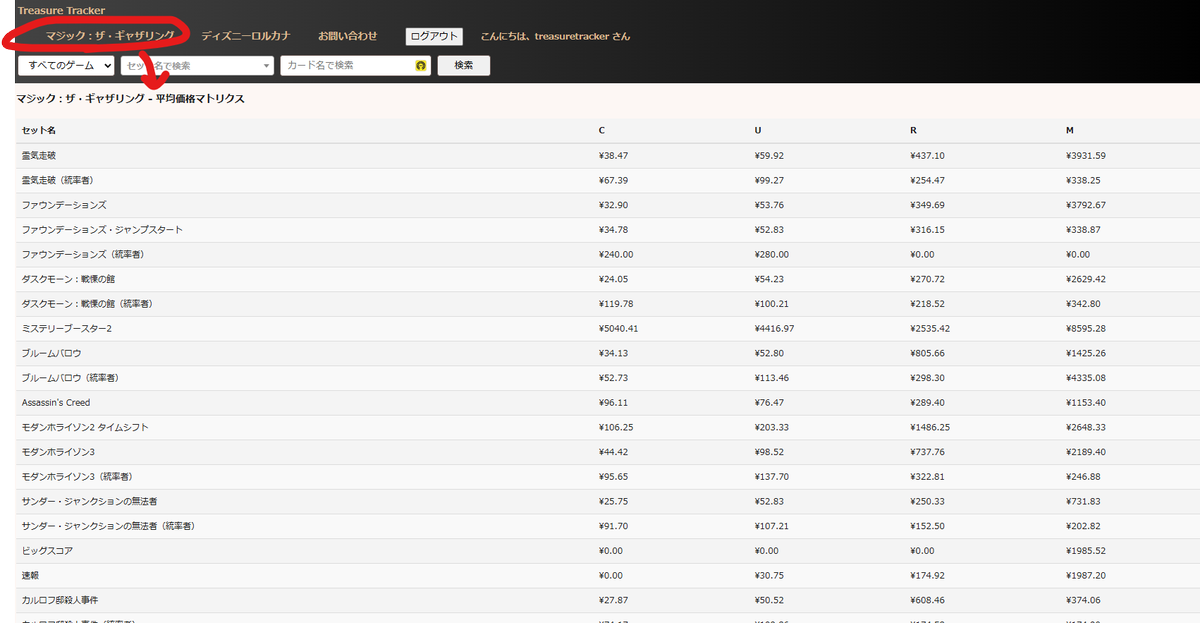This screenshot has width=1200, height=623.
Task: Click the ¥3792.67 mythic price cell
Action: coord(1086,205)
